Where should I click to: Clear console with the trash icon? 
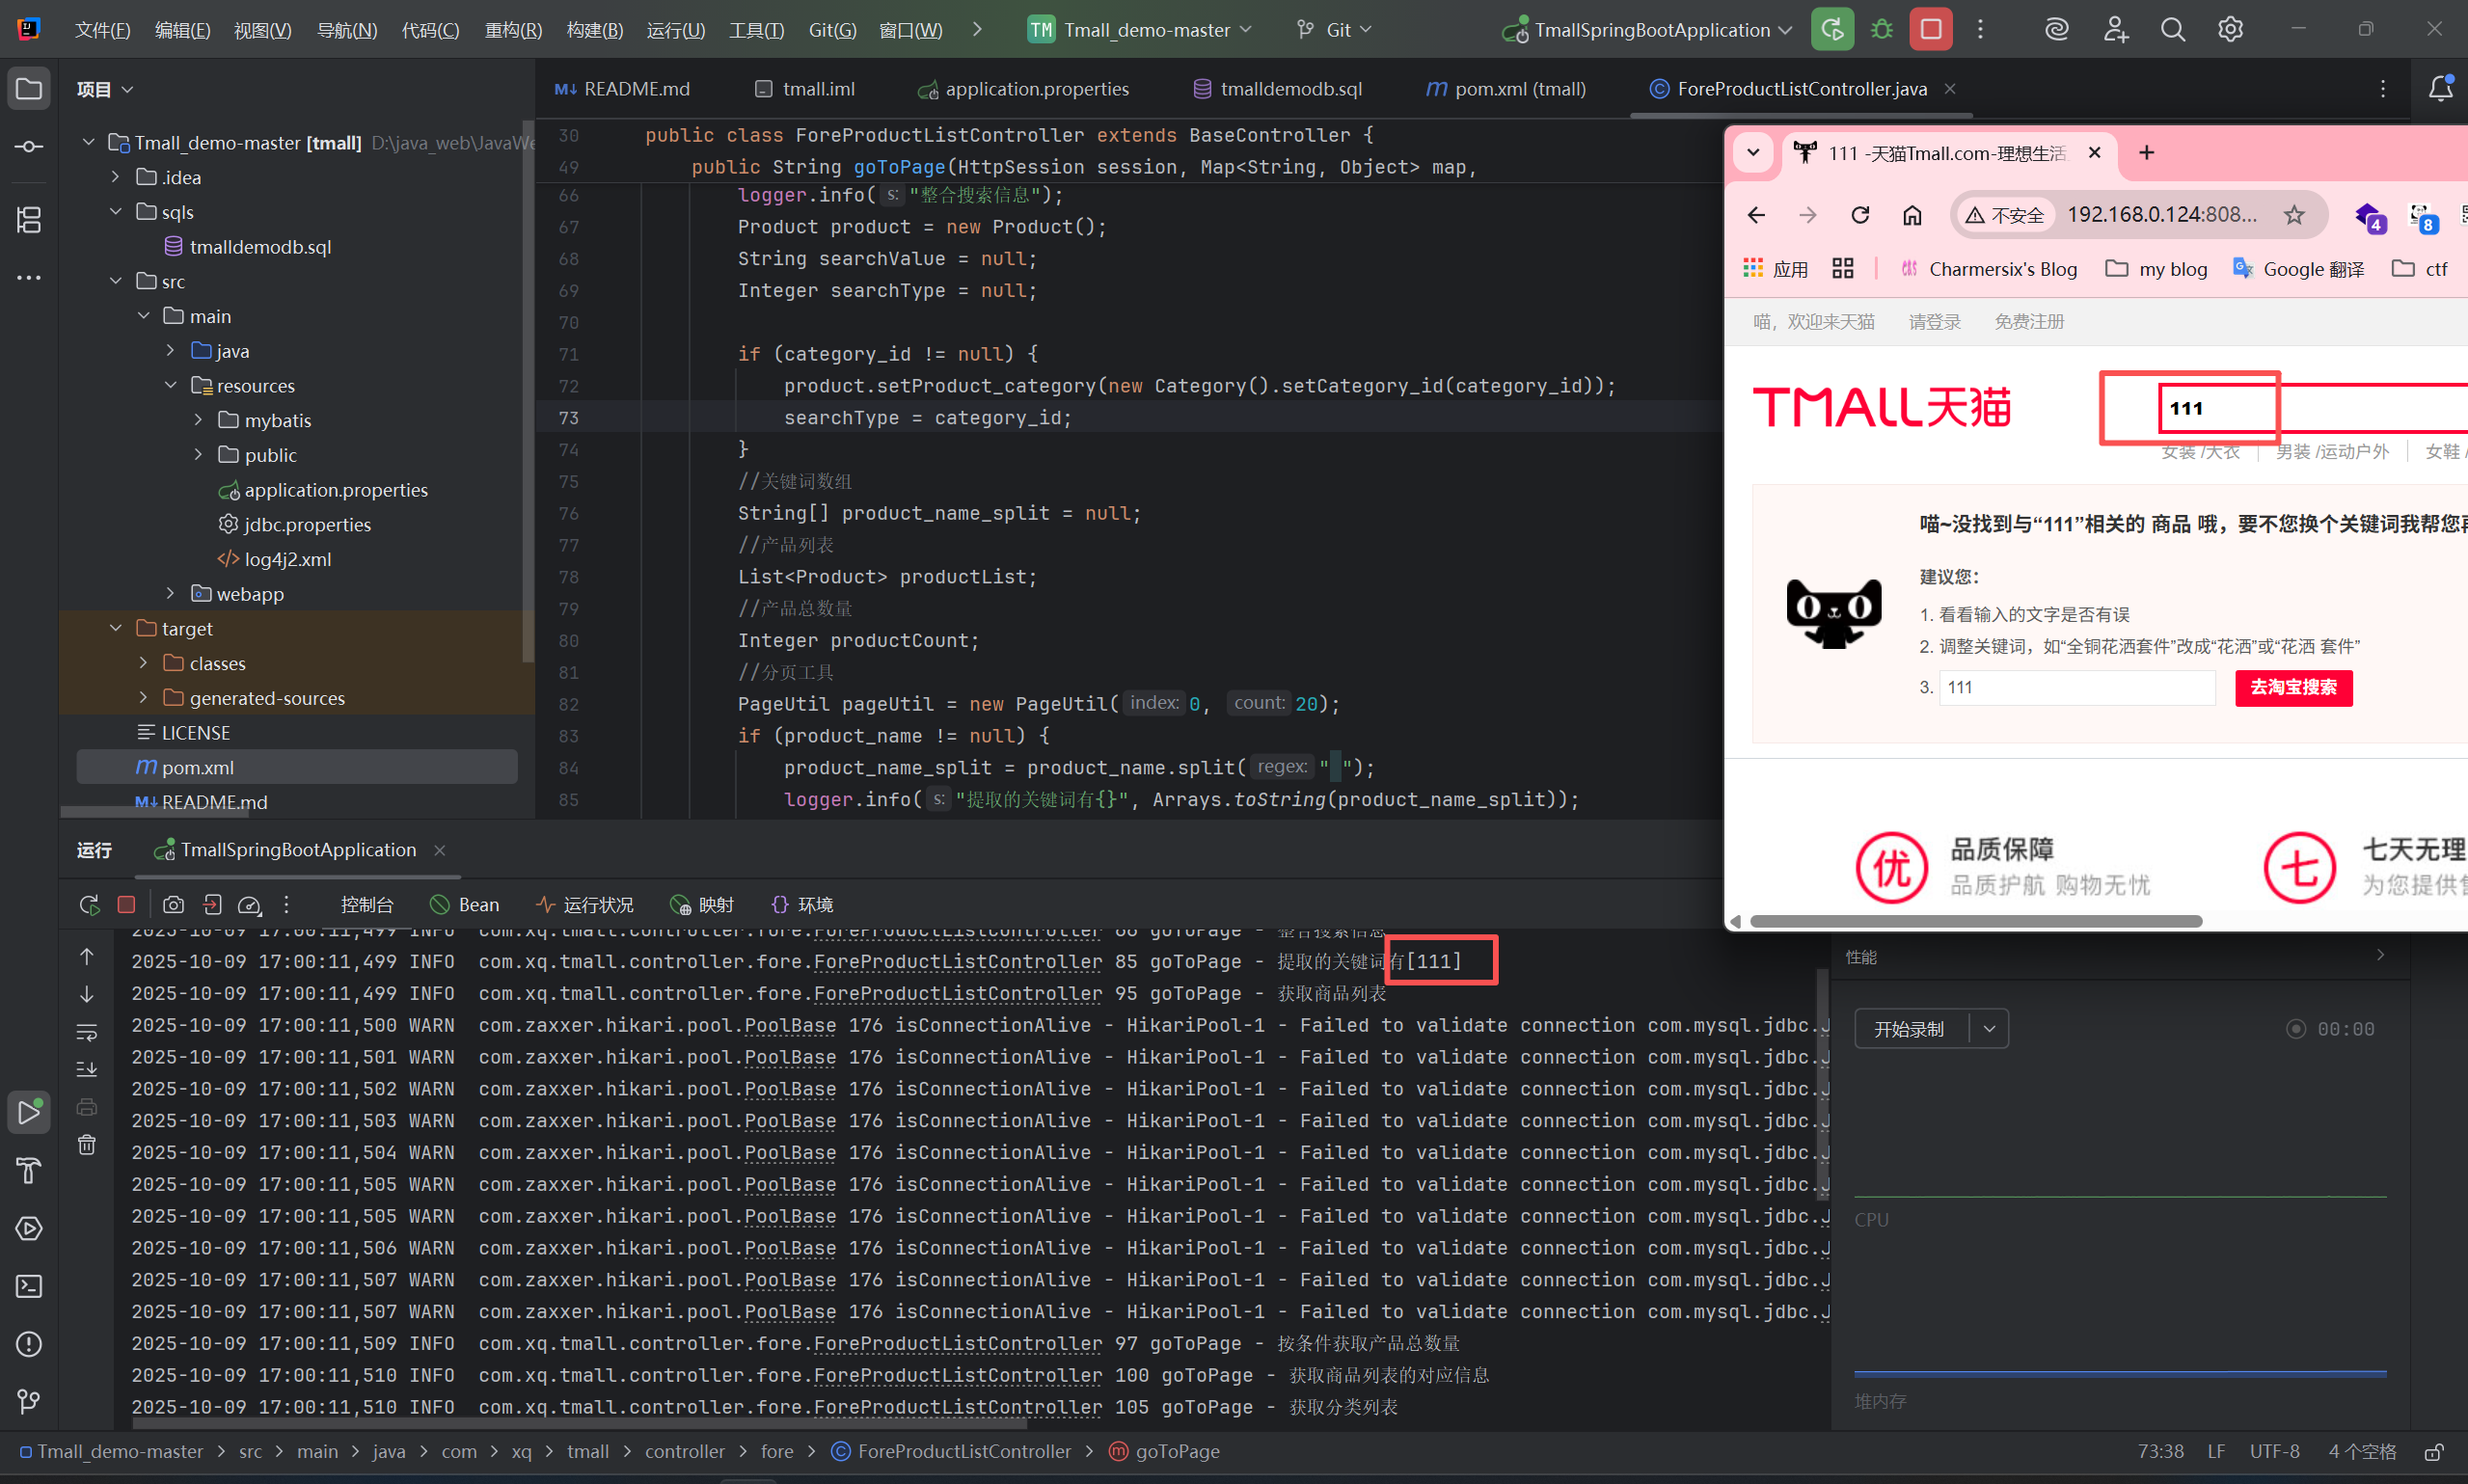click(x=87, y=1145)
